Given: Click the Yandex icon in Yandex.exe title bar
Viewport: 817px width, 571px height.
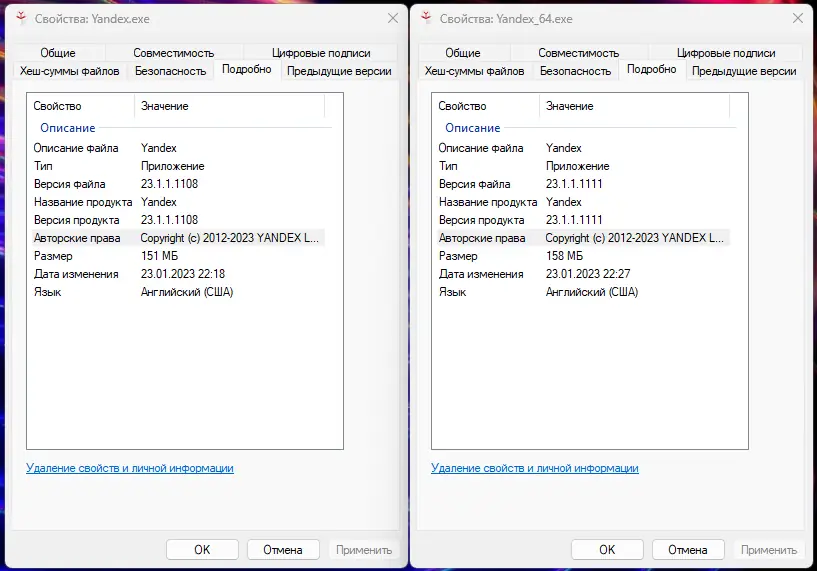Looking at the screenshot, I should click(x=22, y=18).
